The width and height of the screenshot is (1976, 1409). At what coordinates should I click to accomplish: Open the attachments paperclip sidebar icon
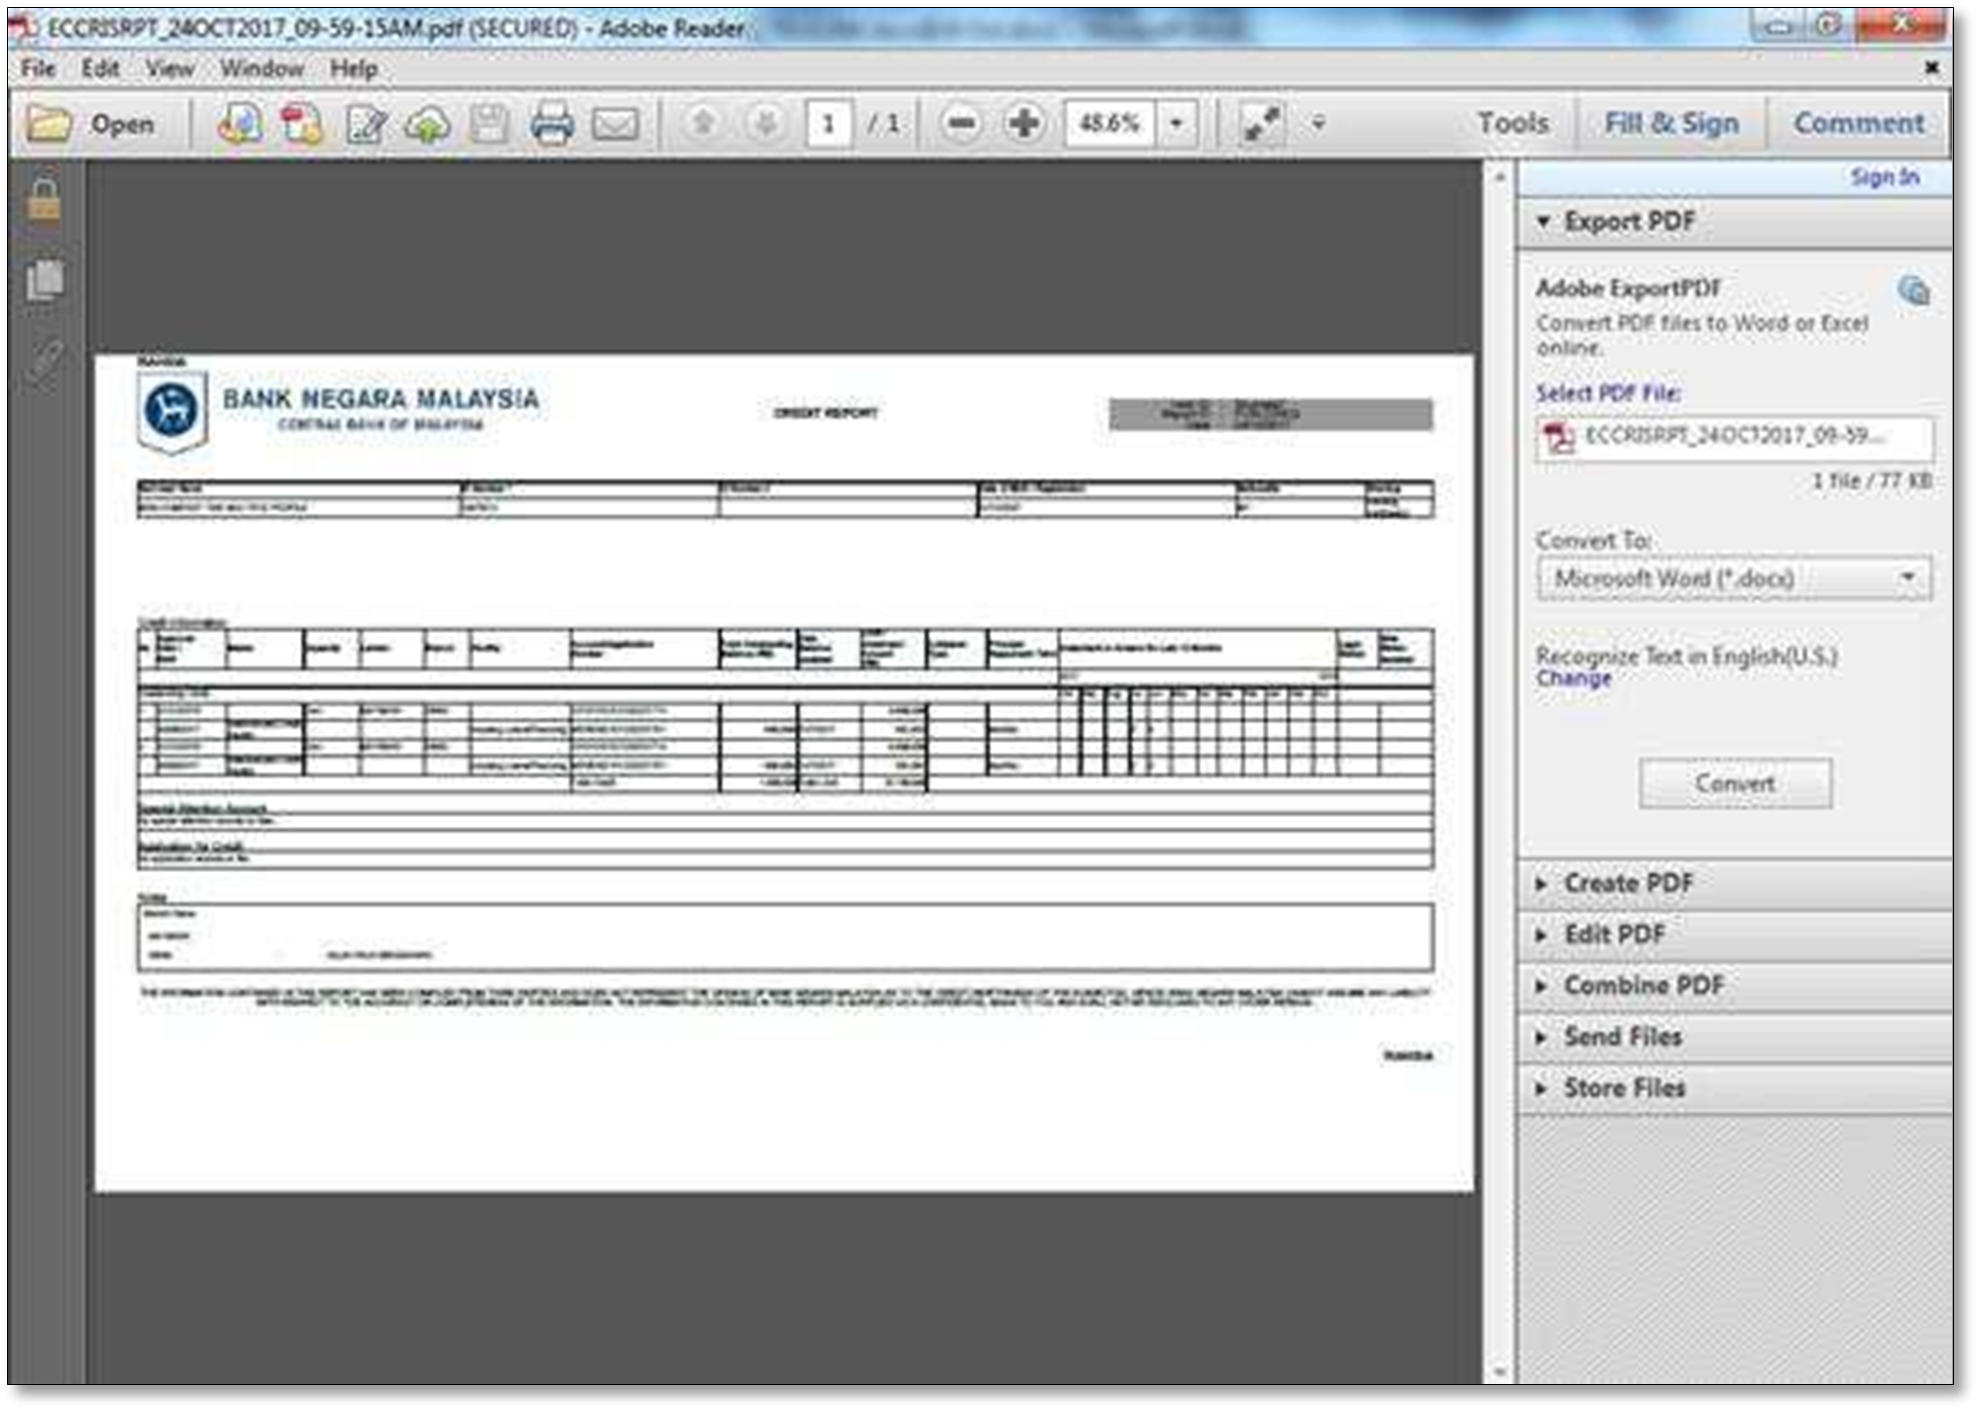pyautogui.click(x=44, y=361)
